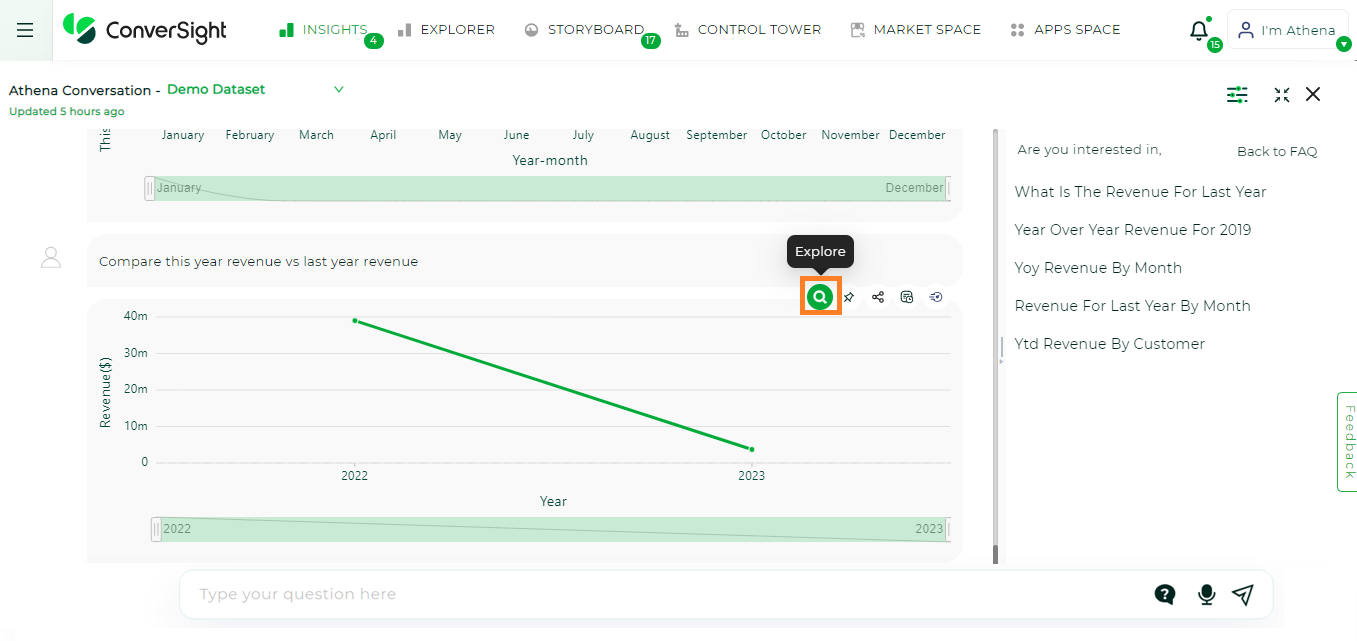Pin the revenue comparison chart

849,297
